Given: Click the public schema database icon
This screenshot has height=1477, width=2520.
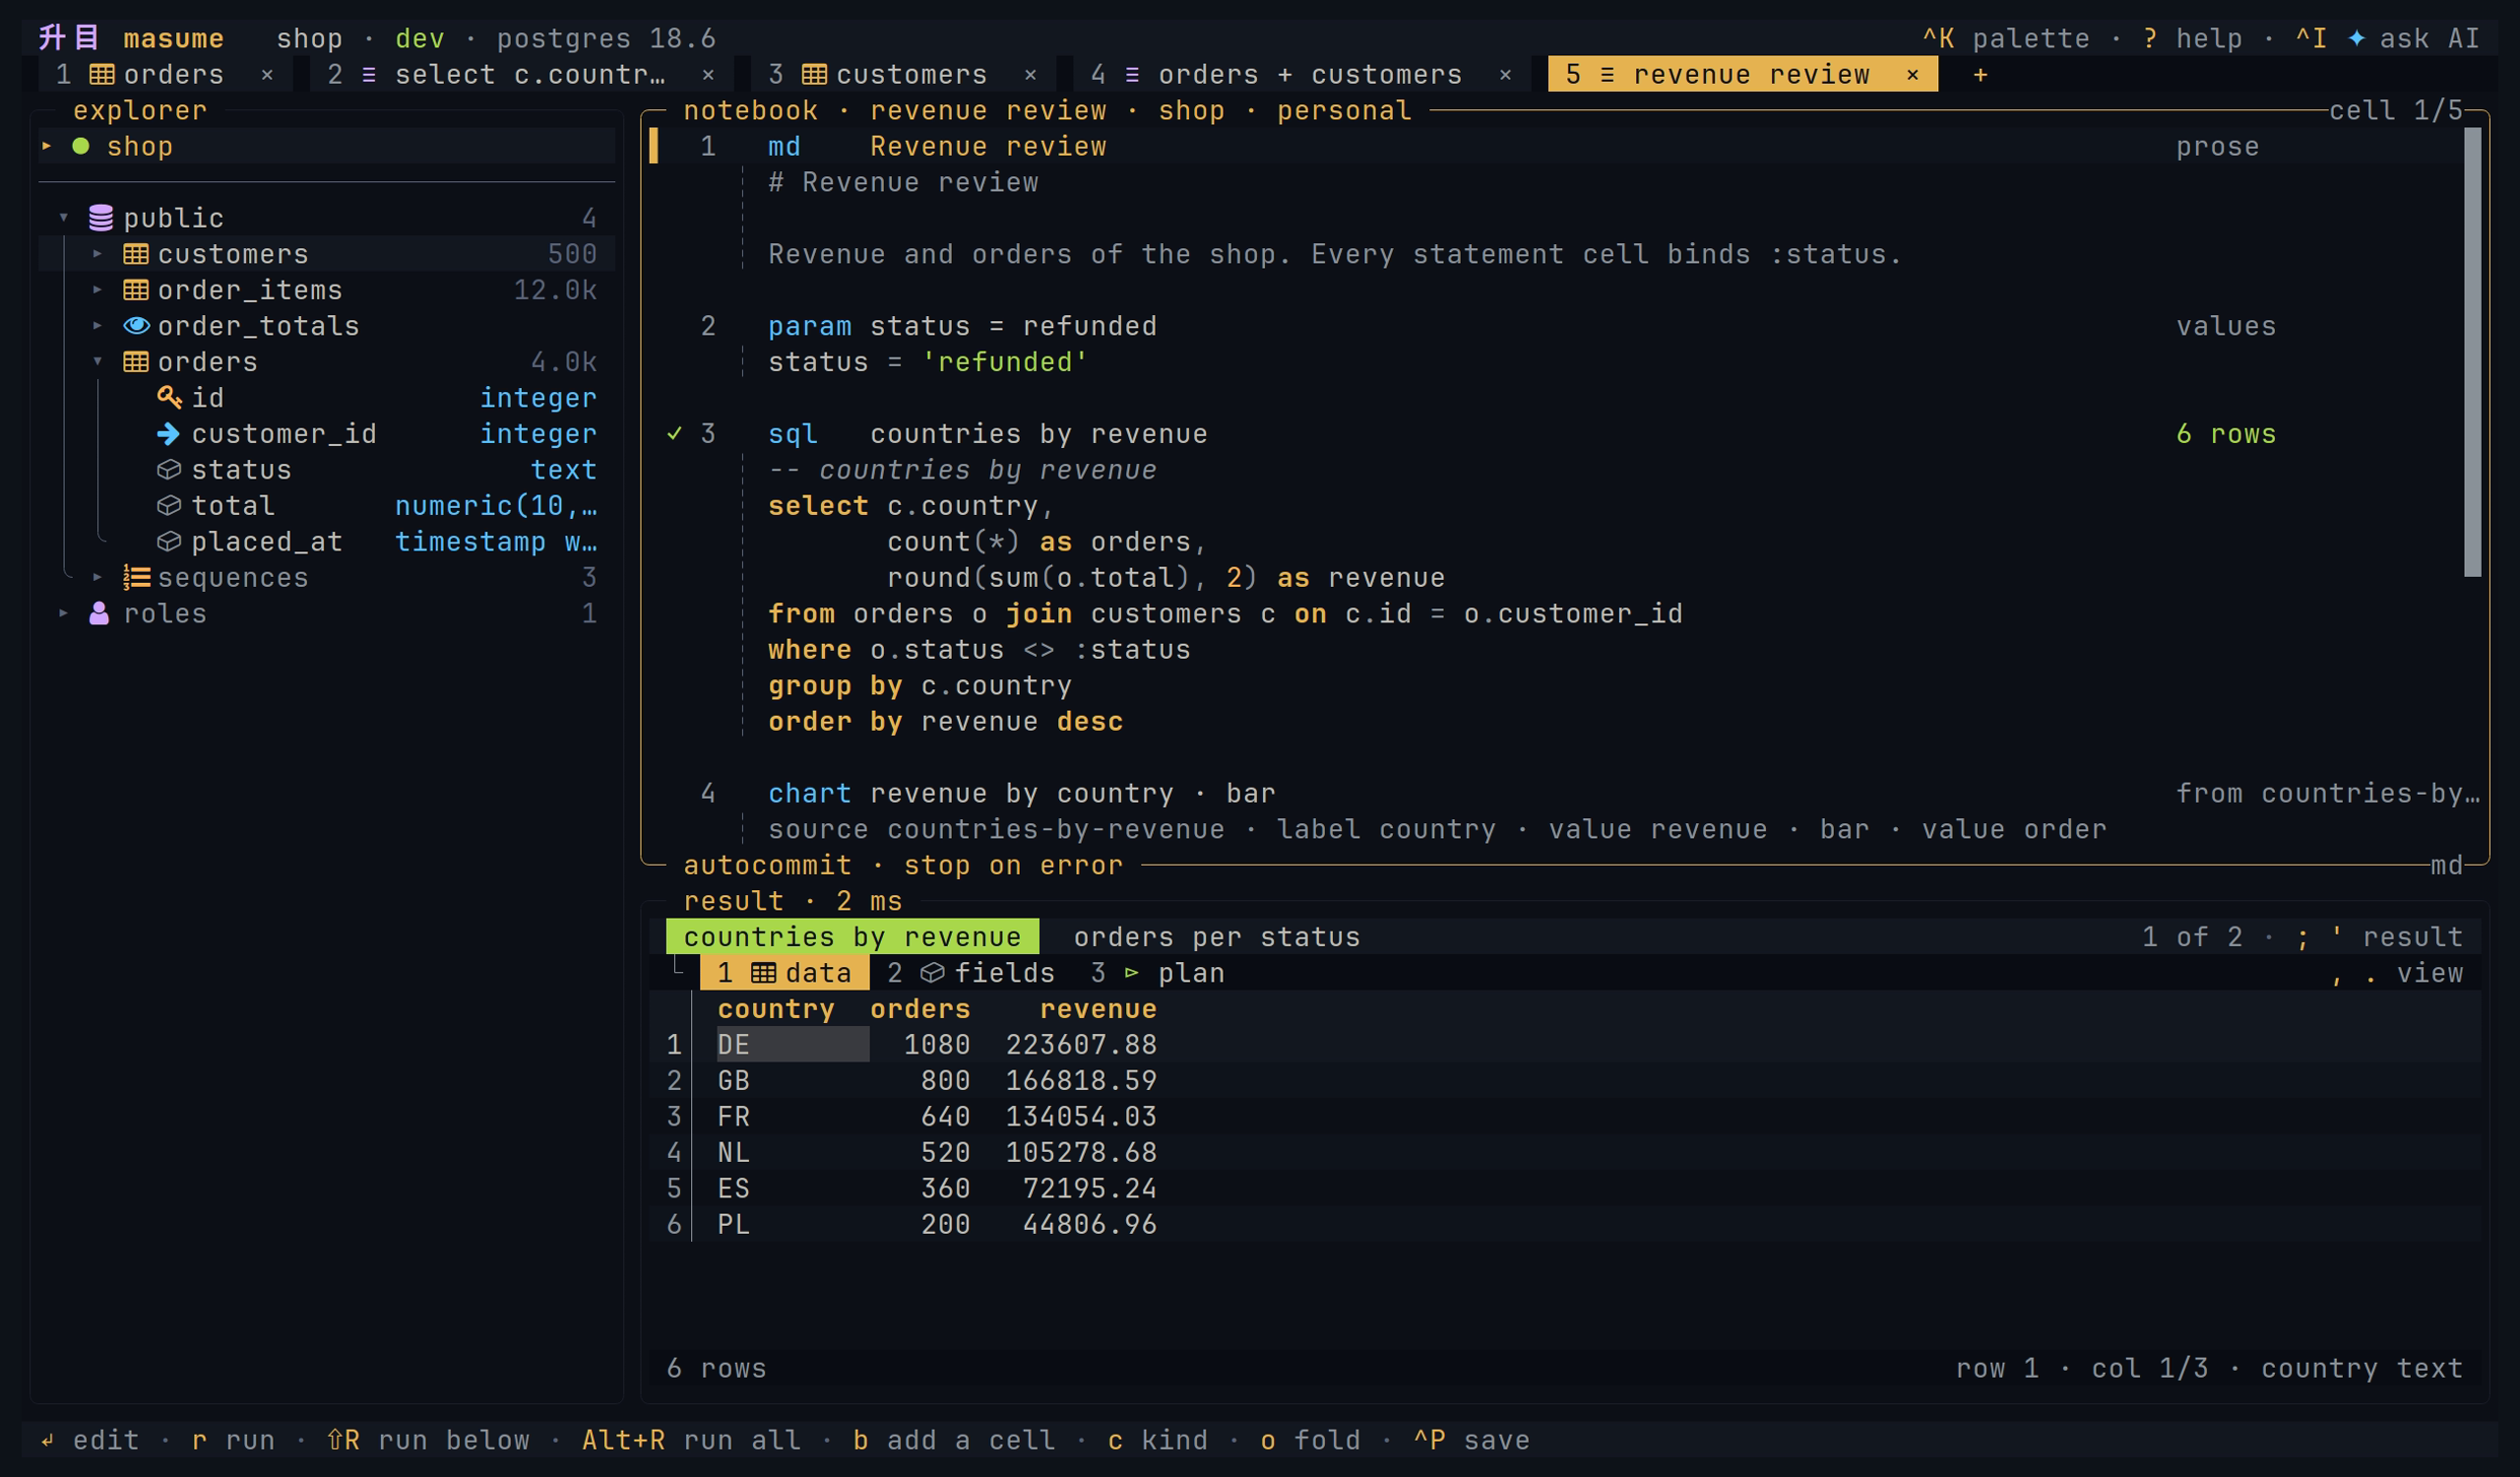Looking at the screenshot, I should (101, 218).
